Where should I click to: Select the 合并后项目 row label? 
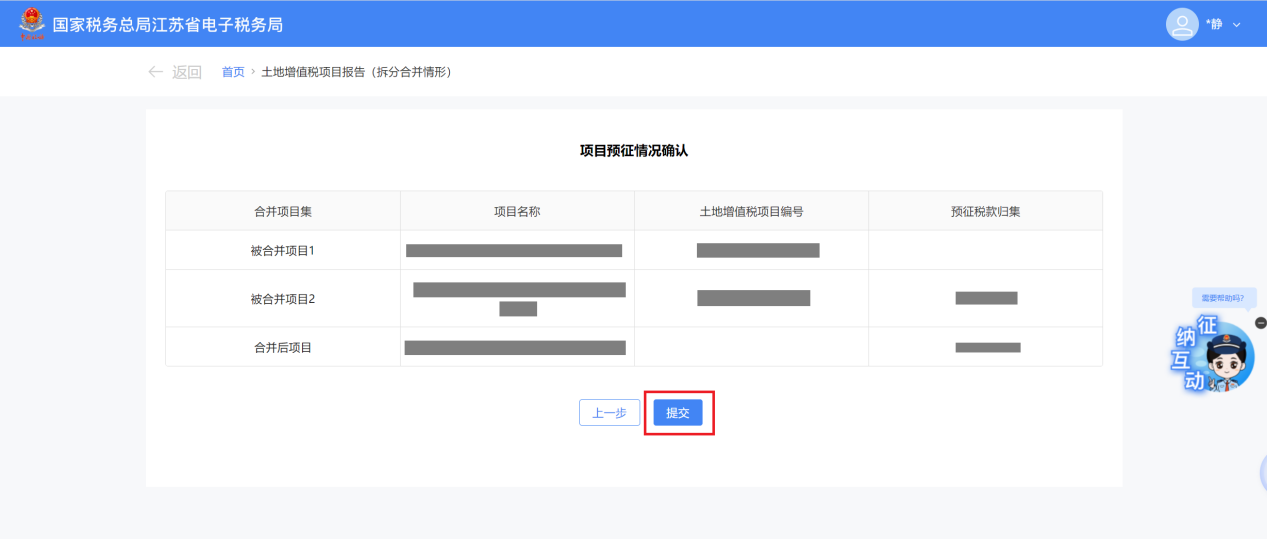coord(283,347)
